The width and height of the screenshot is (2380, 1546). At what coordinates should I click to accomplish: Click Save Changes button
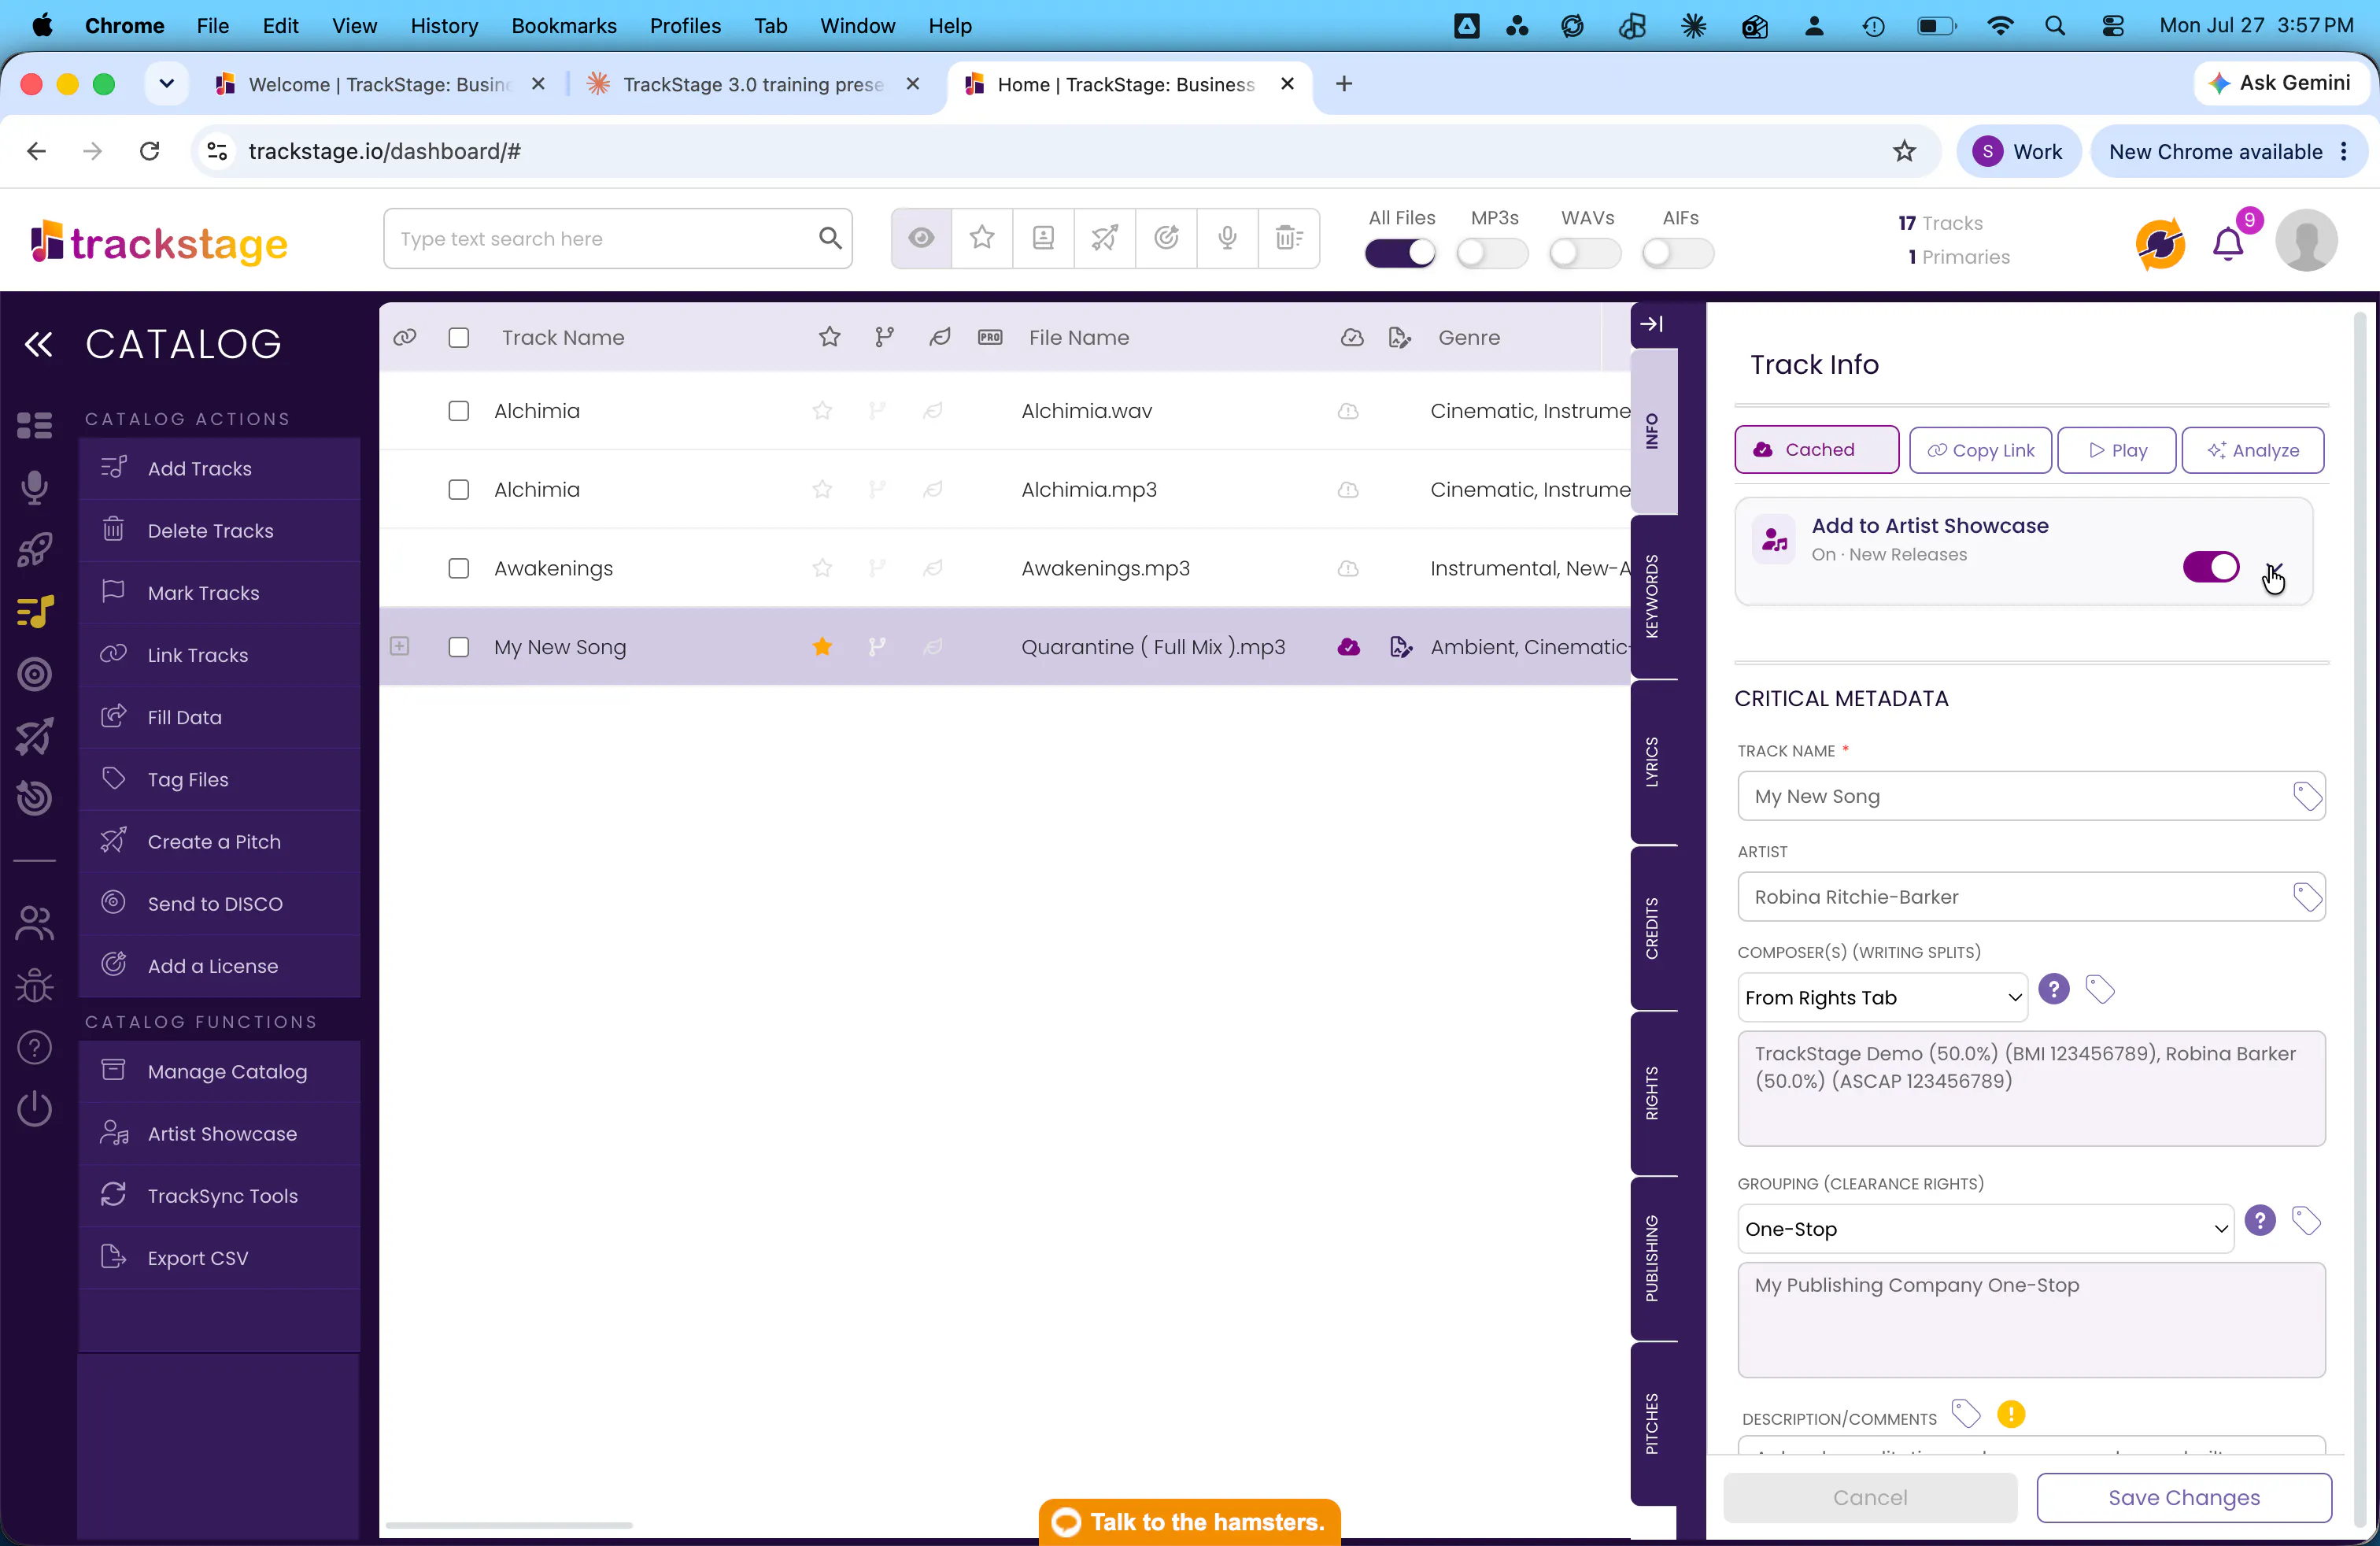pyautogui.click(x=2183, y=1497)
